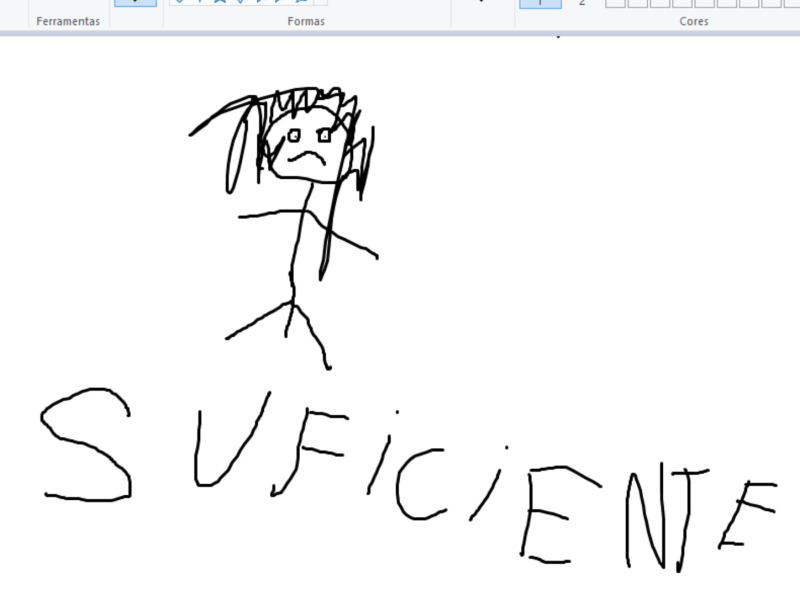800x600 pixels.
Task: Open the ribbon dropdown arrow above Cores
Action: tap(556, 36)
